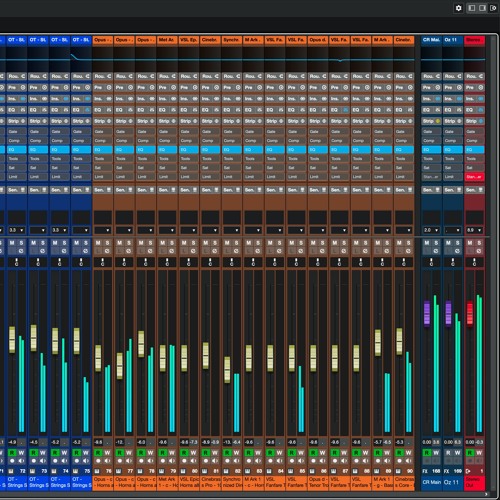Open instrument editor keyboard icon on channel 79
The height and width of the screenshot is (500, 500).
click(161, 471)
